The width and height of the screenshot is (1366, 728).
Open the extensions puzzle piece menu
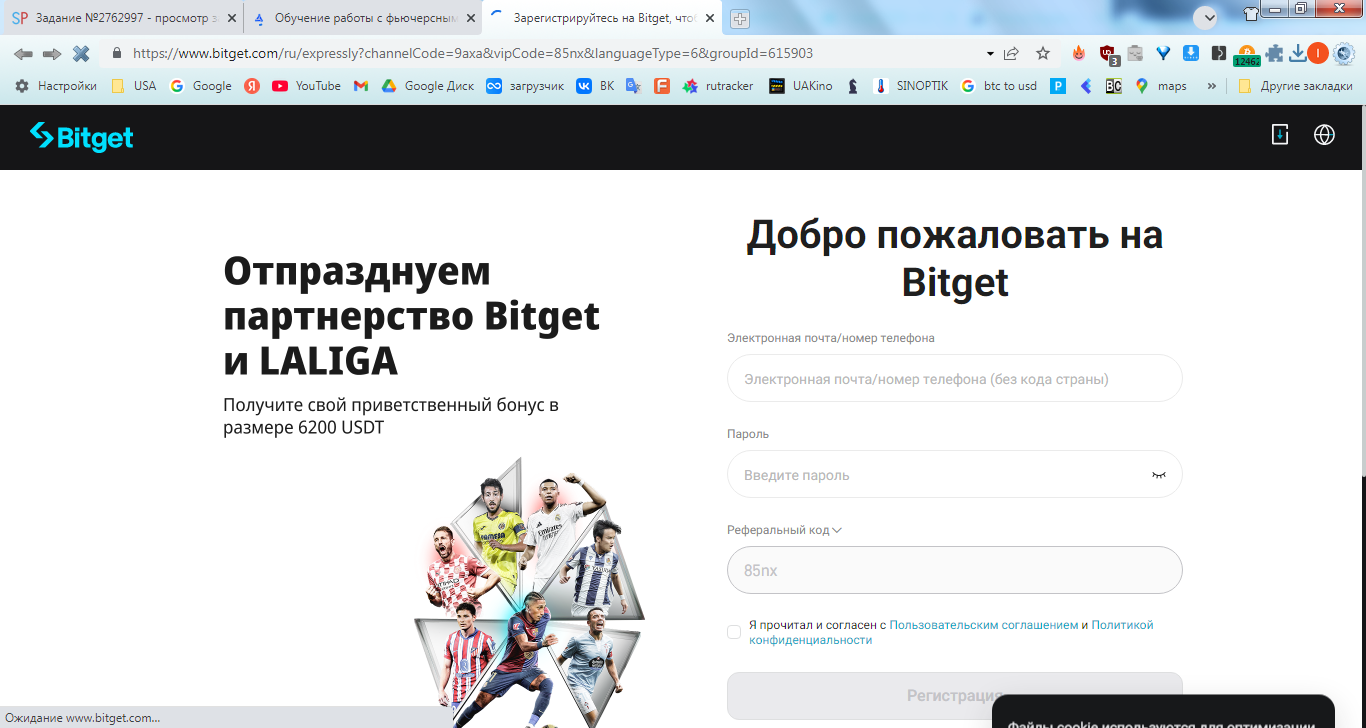[1274, 53]
